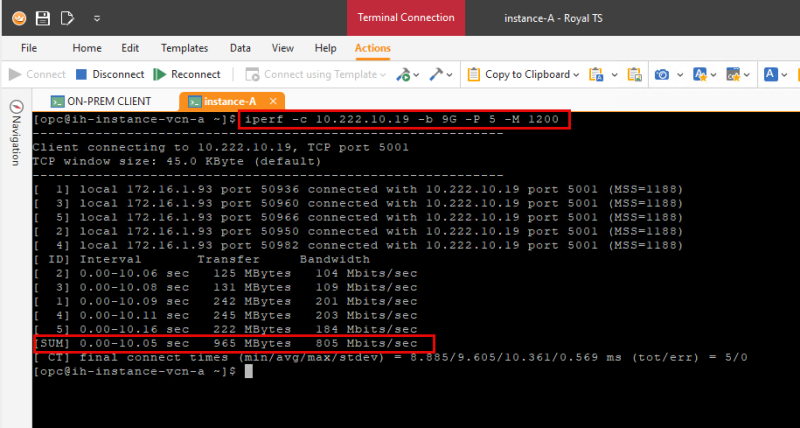Screen dimensions: 800x428
Task: Expand the quick access toolbar customize arrow
Action: point(95,18)
